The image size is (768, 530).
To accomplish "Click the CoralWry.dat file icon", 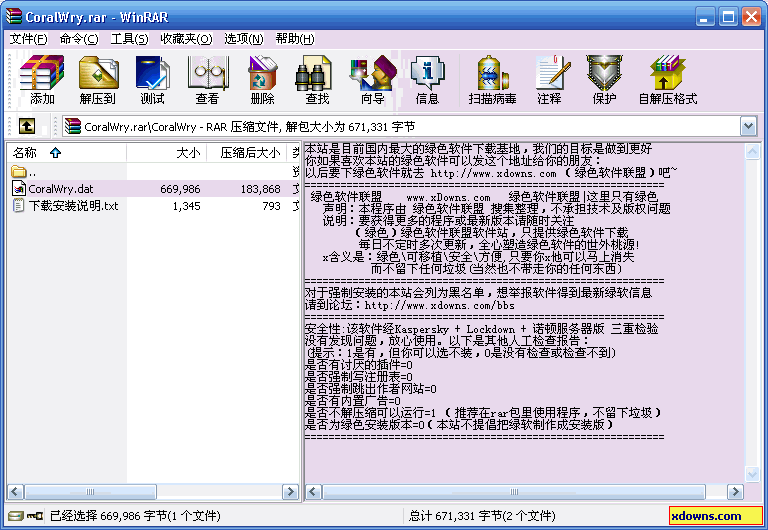I will pyautogui.click(x=19, y=189).
